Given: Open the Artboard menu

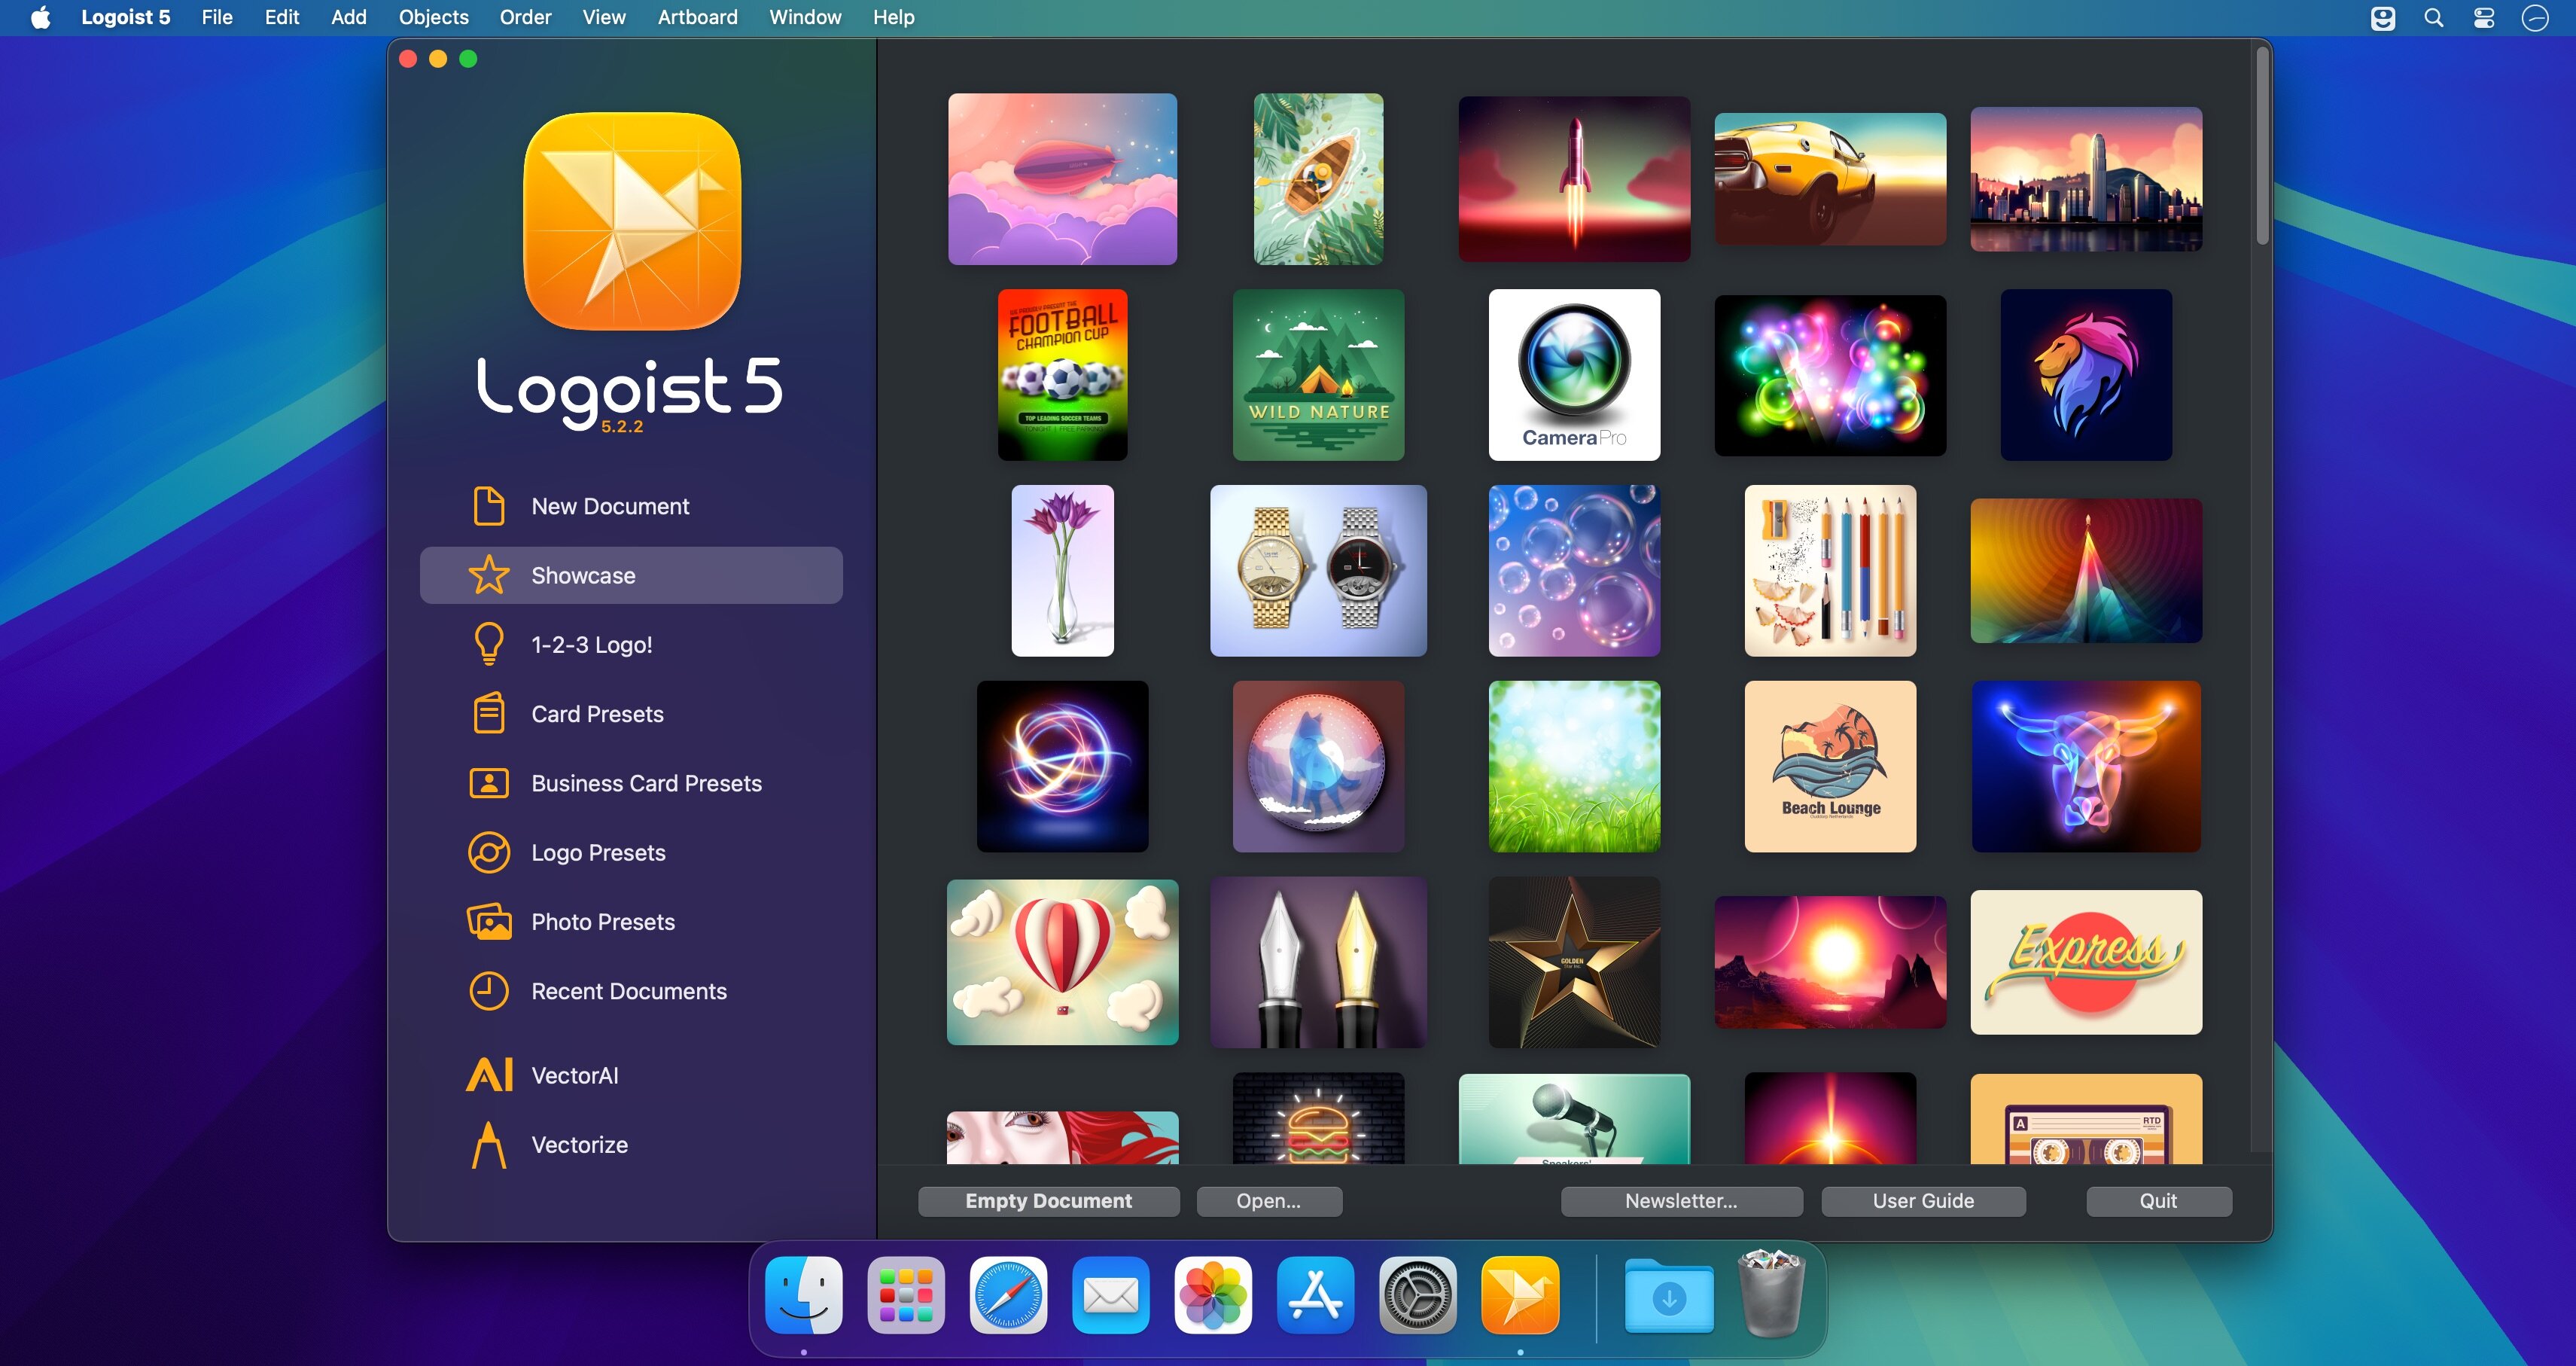Looking at the screenshot, I should coord(697,17).
